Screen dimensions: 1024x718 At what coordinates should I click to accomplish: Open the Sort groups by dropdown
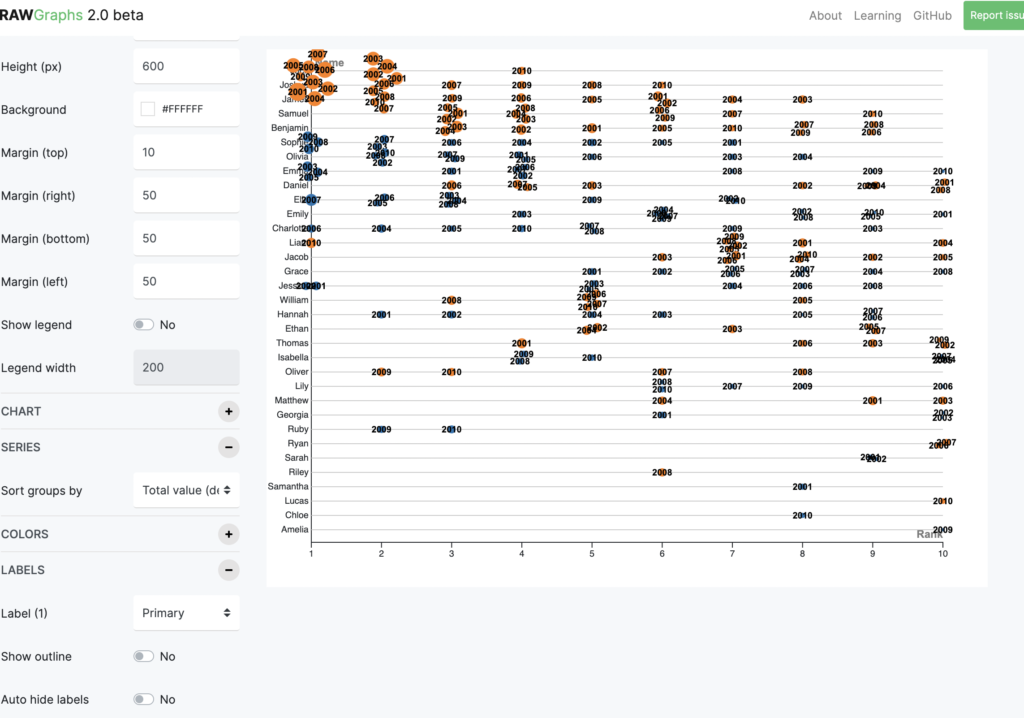click(x=186, y=490)
